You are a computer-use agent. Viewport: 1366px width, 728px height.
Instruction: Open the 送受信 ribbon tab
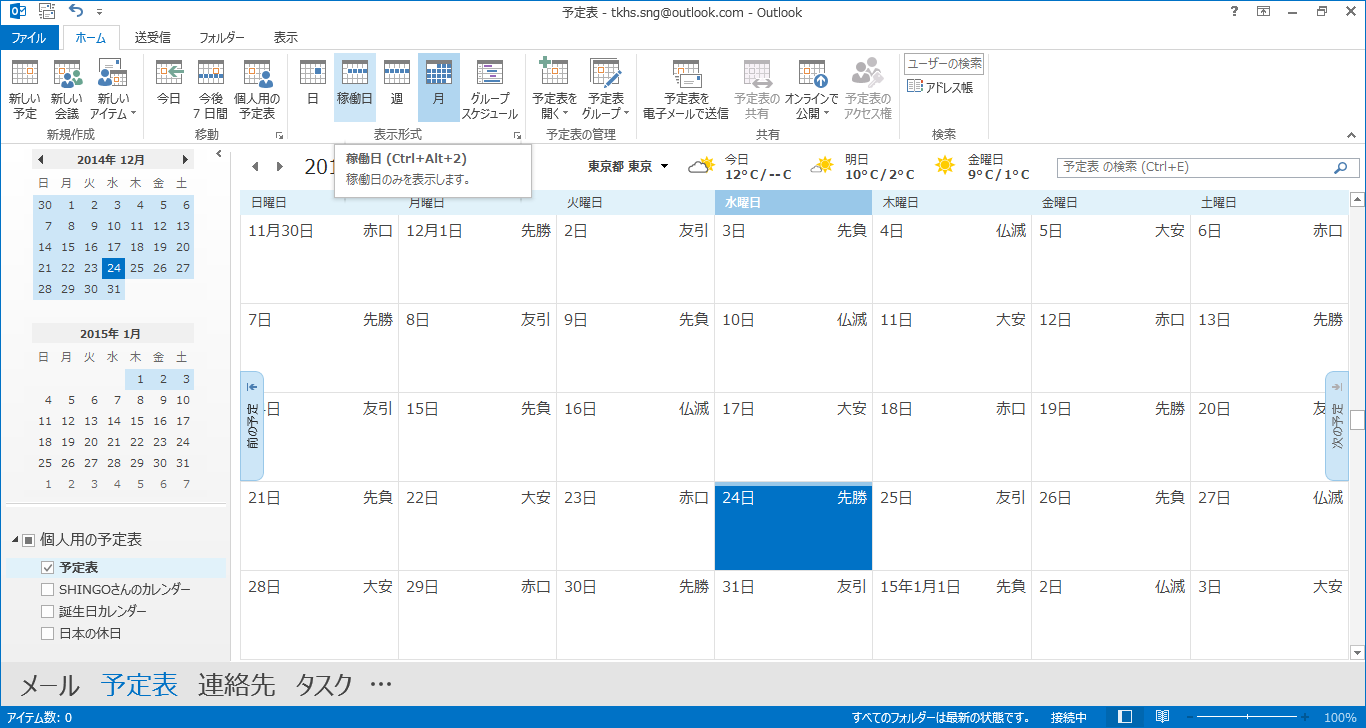(x=153, y=37)
